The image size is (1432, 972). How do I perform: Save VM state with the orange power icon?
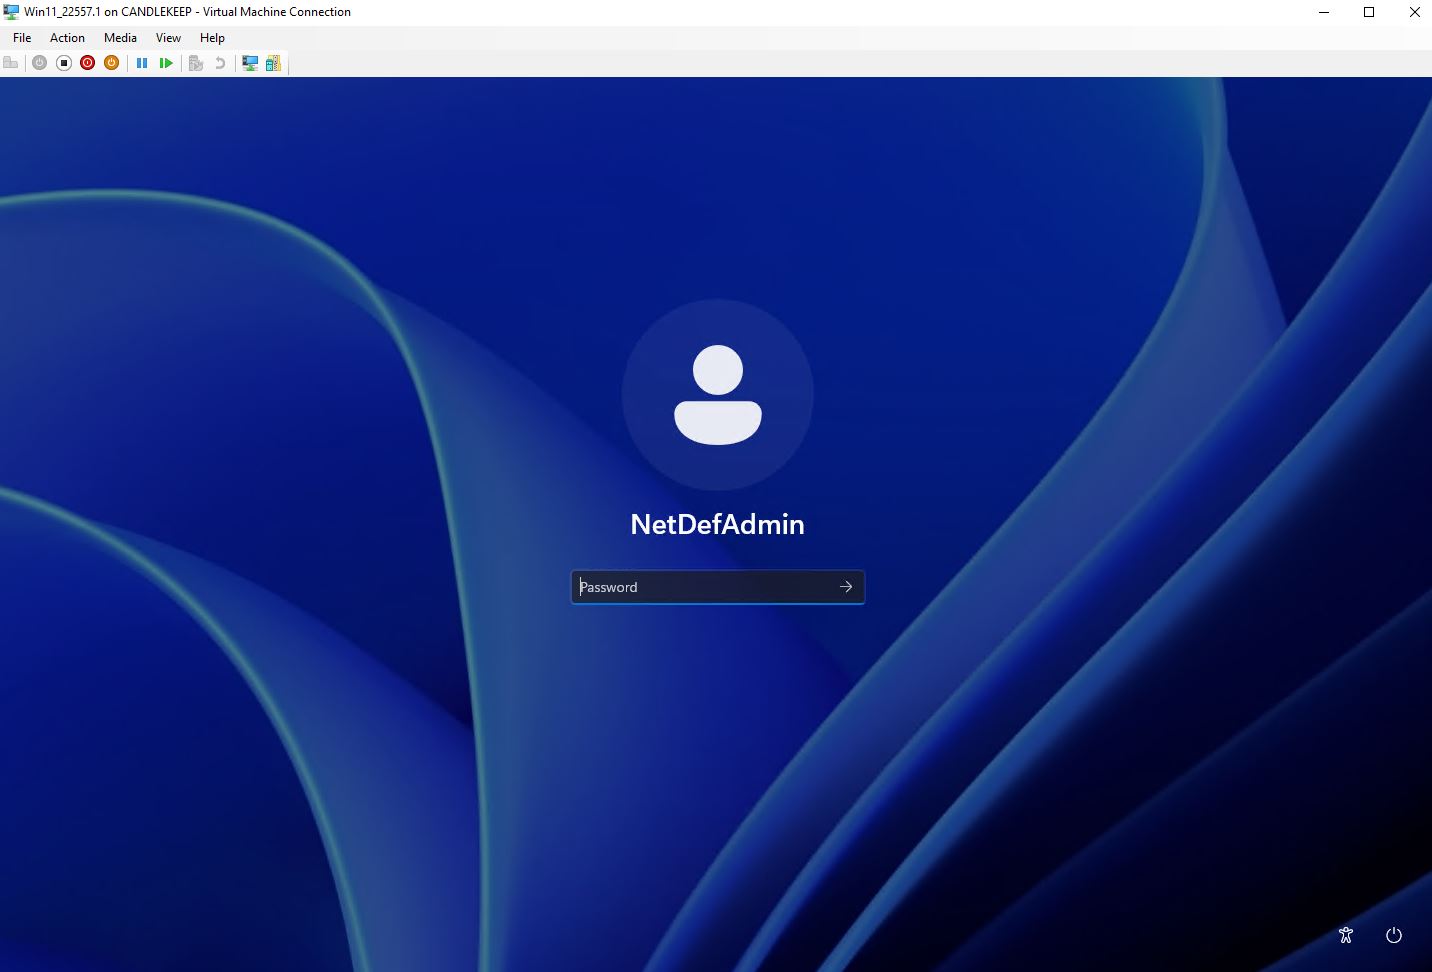tap(112, 63)
